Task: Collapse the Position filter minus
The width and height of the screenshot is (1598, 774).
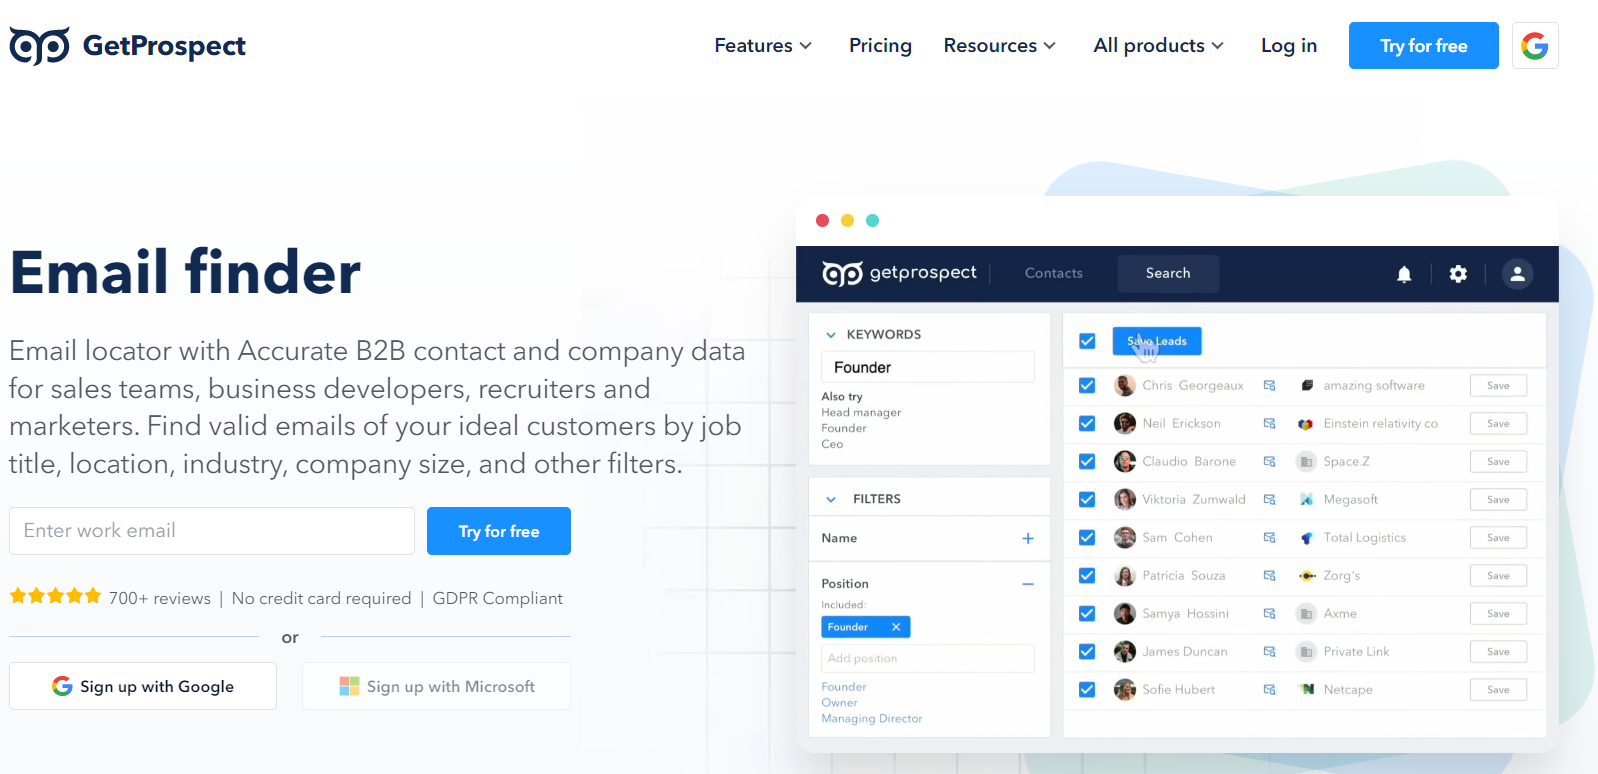Action: point(1028,584)
